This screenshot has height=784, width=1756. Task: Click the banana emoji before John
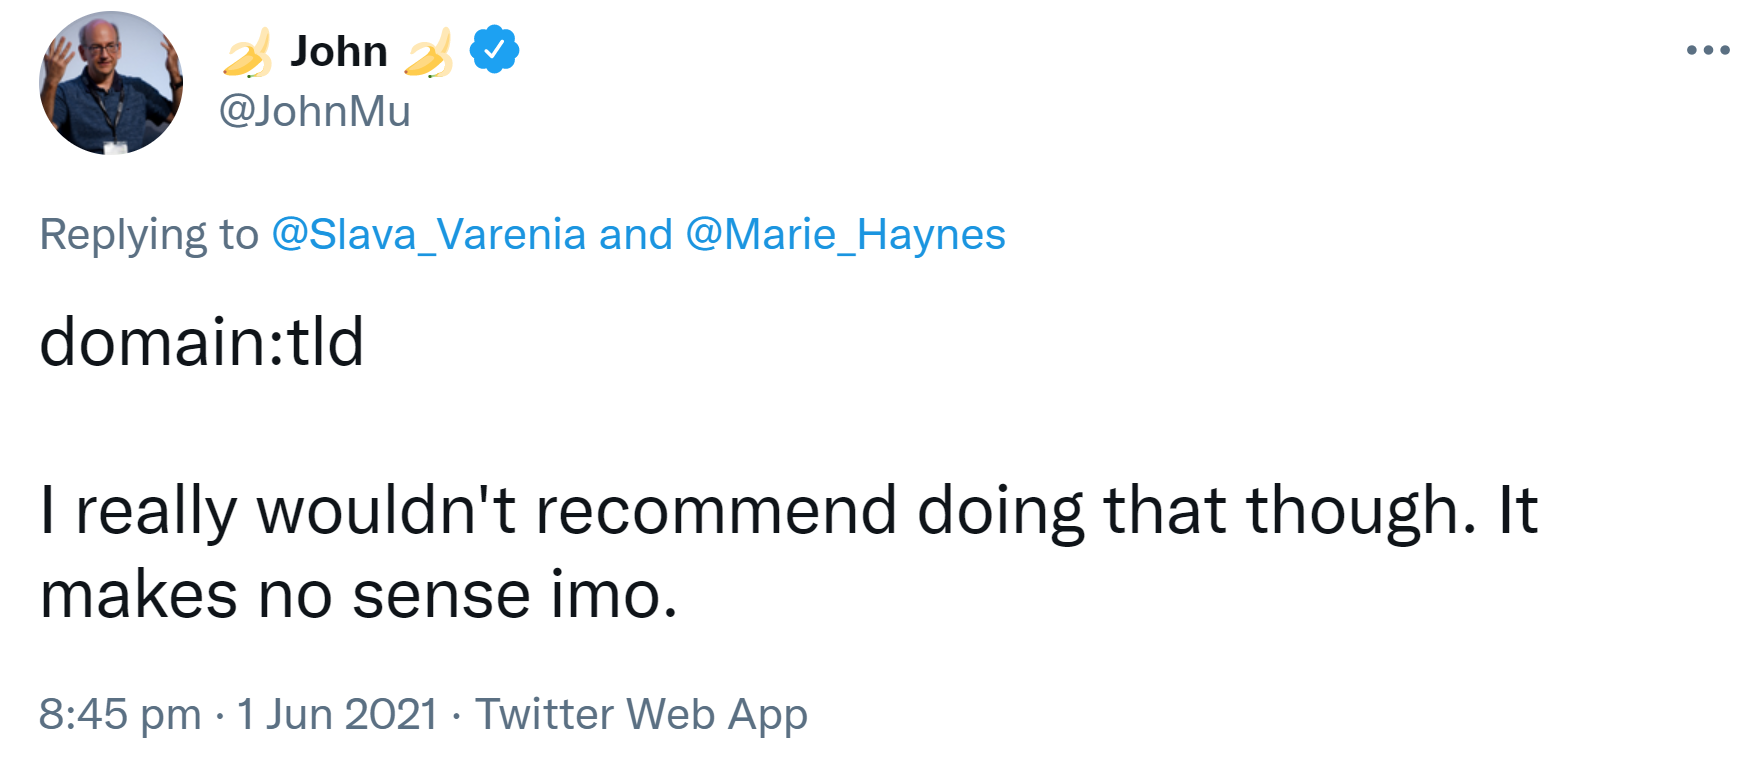pos(247,52)
